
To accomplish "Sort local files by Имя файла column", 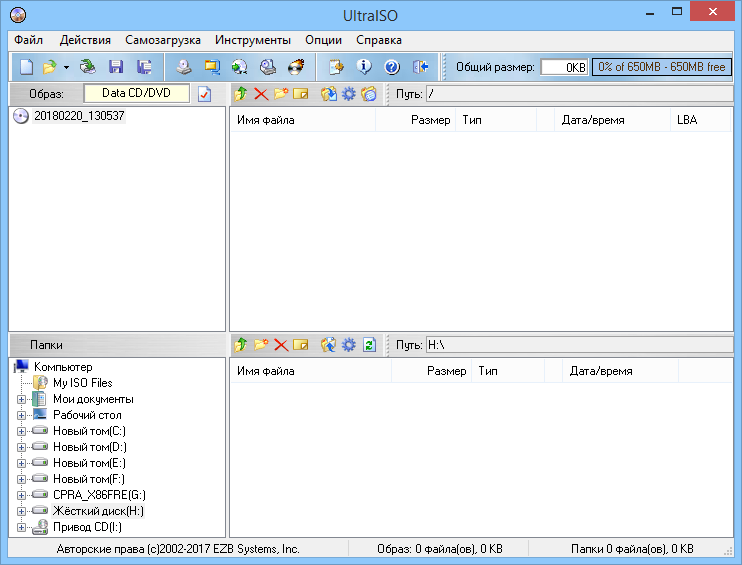I will tap(311, 371).
